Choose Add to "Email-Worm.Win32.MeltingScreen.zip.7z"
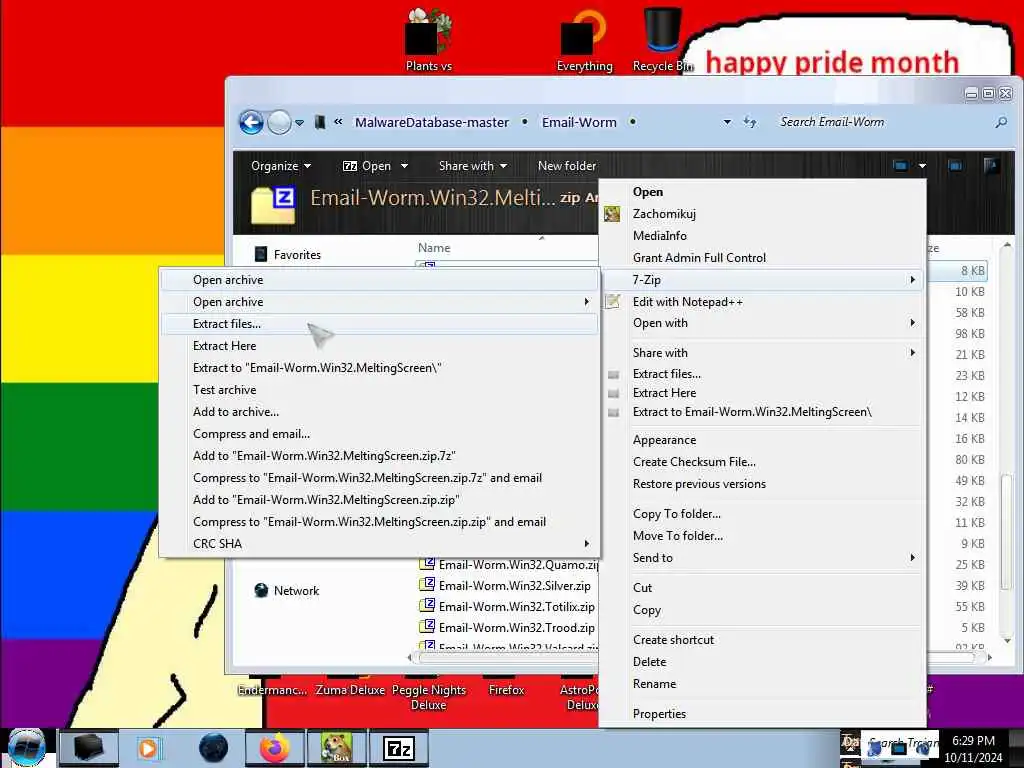Viewport: 1024px width, 768px height. (379, 456)
